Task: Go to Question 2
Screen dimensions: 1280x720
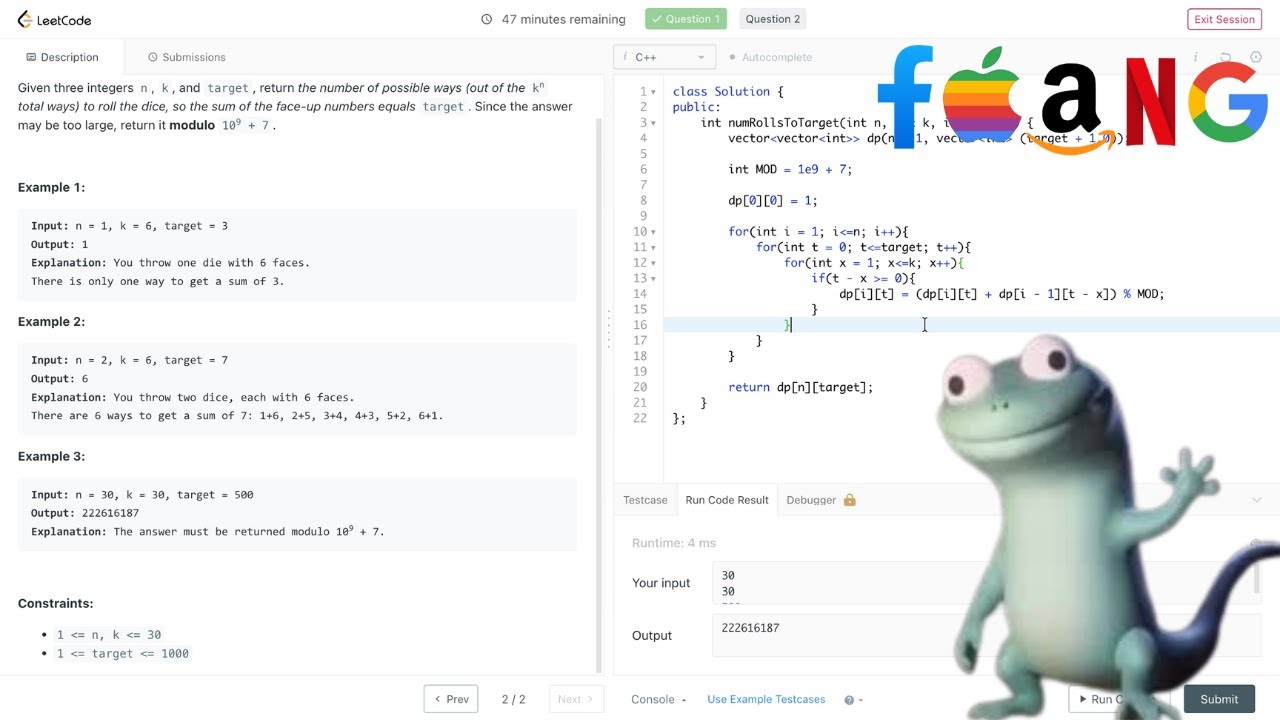Action: [x=773, y=19]
